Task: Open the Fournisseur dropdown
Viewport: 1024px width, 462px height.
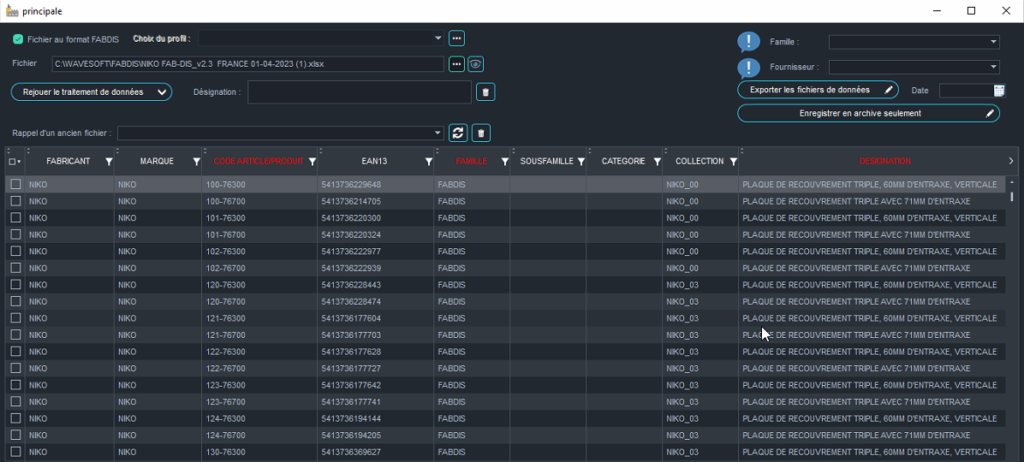Action: coord(993,67)
